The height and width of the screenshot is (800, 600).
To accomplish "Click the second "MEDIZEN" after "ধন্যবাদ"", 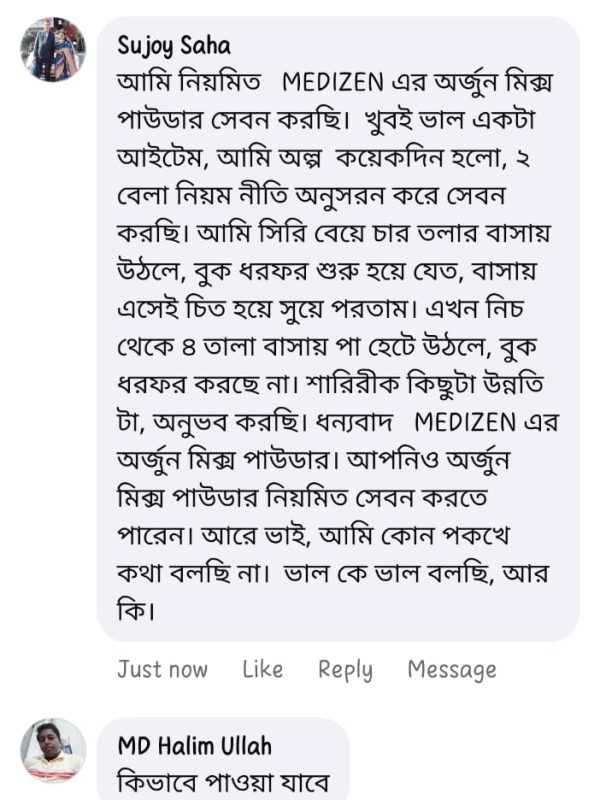I will pyautogui.click(x=464, y=422).
